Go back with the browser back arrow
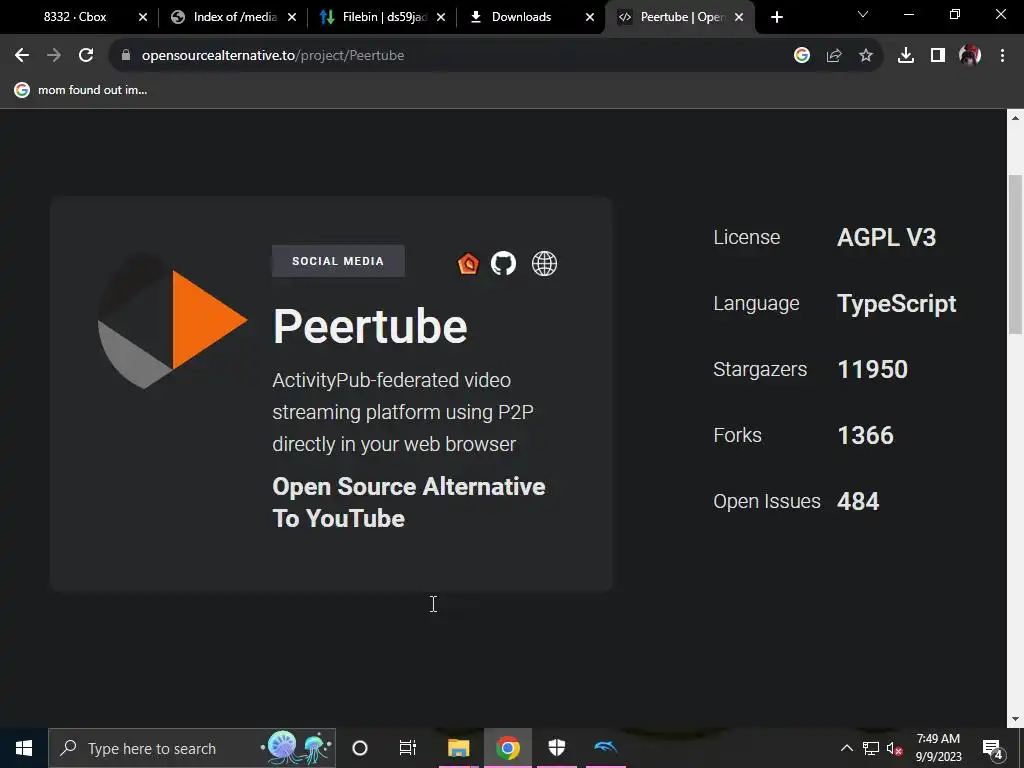1024x768 pixels. pos(22,56)
